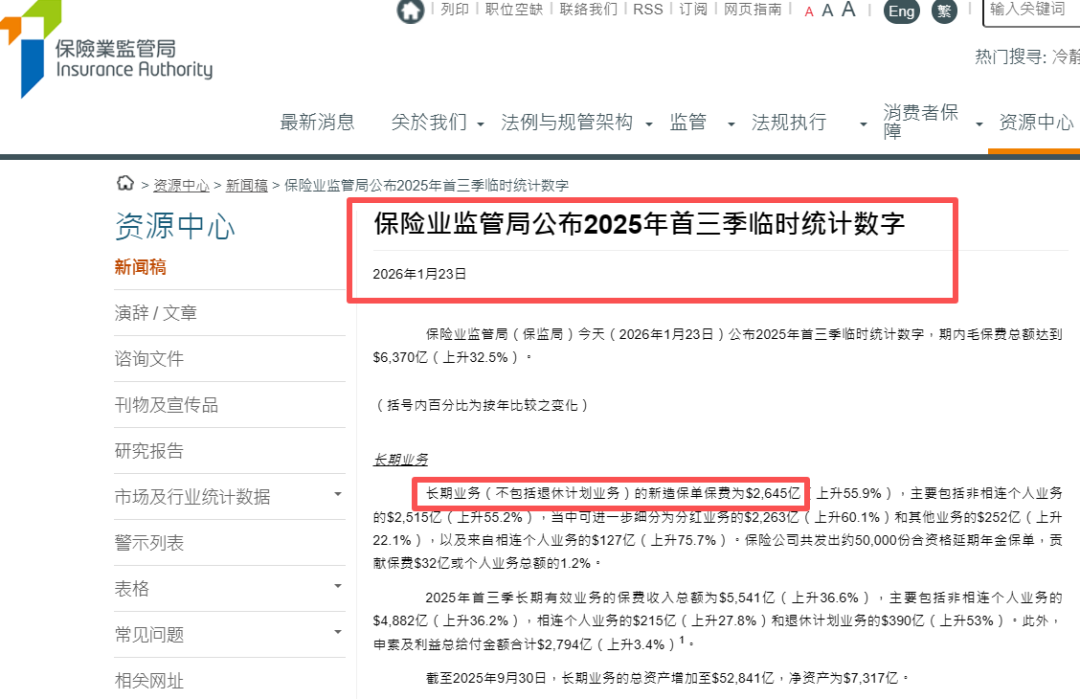
Task: Click the 列印 print link
Action: [454, 9]
